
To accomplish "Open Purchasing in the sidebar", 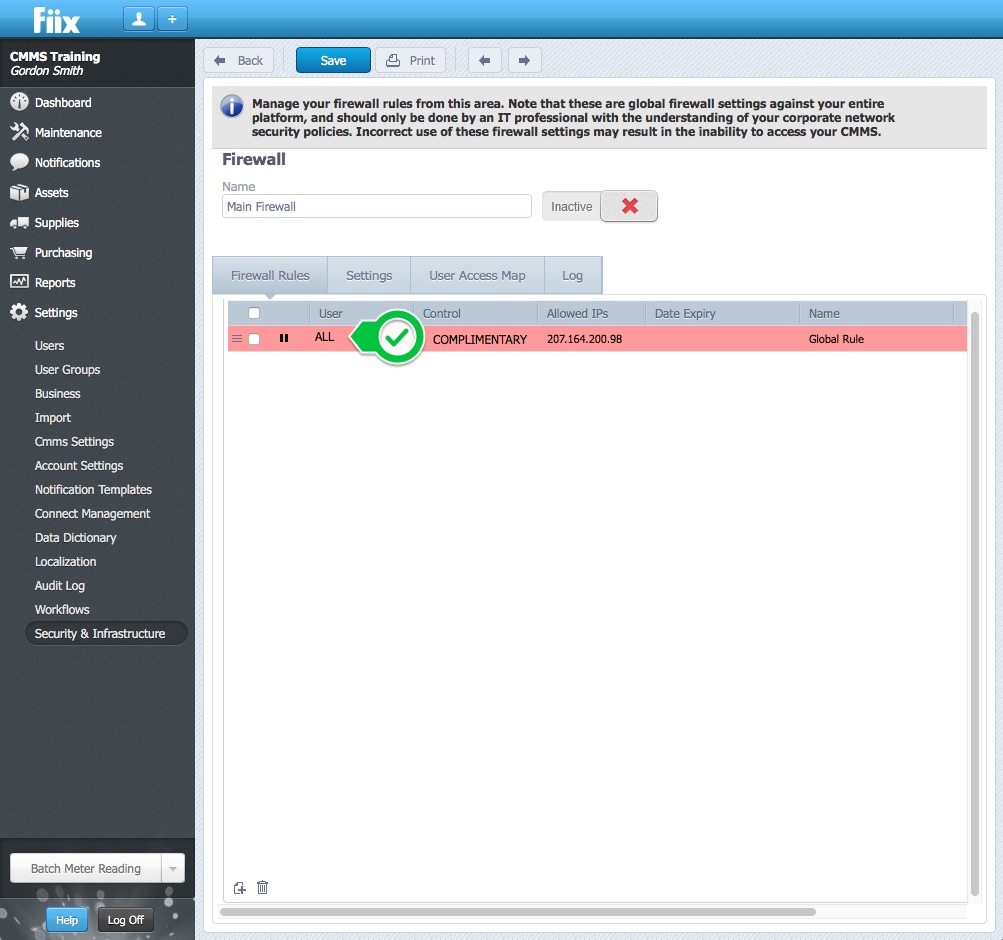I will click(x=63, y=253).
